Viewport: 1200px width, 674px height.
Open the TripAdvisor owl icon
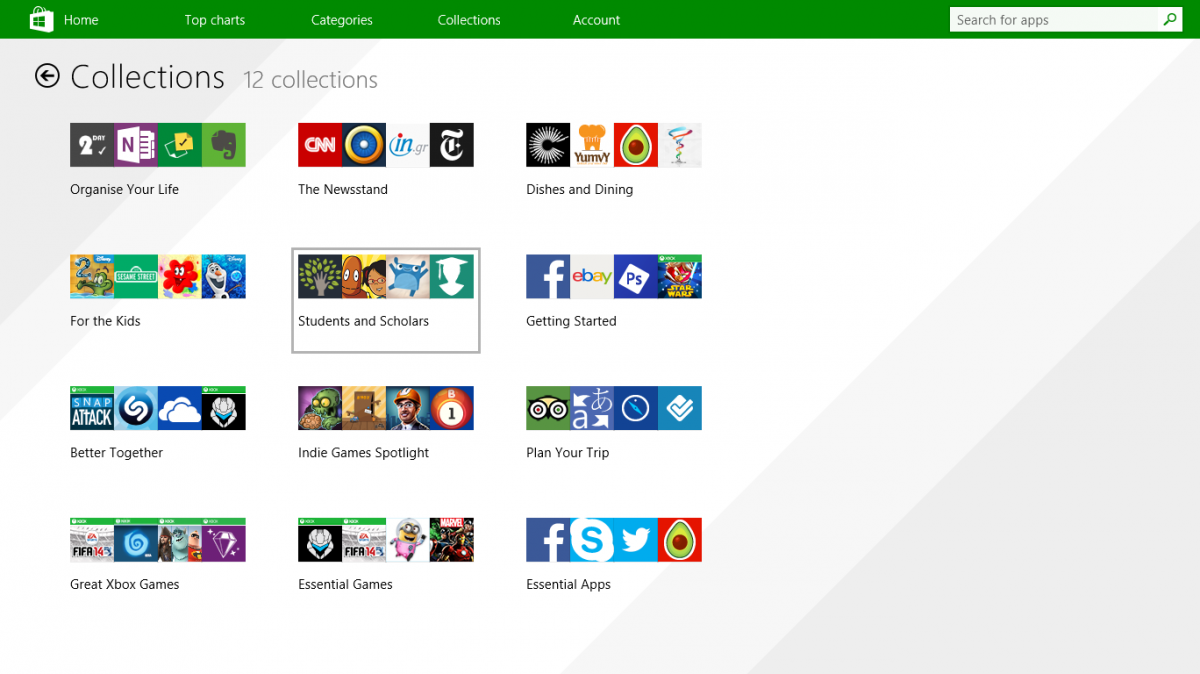coord(548,409)
